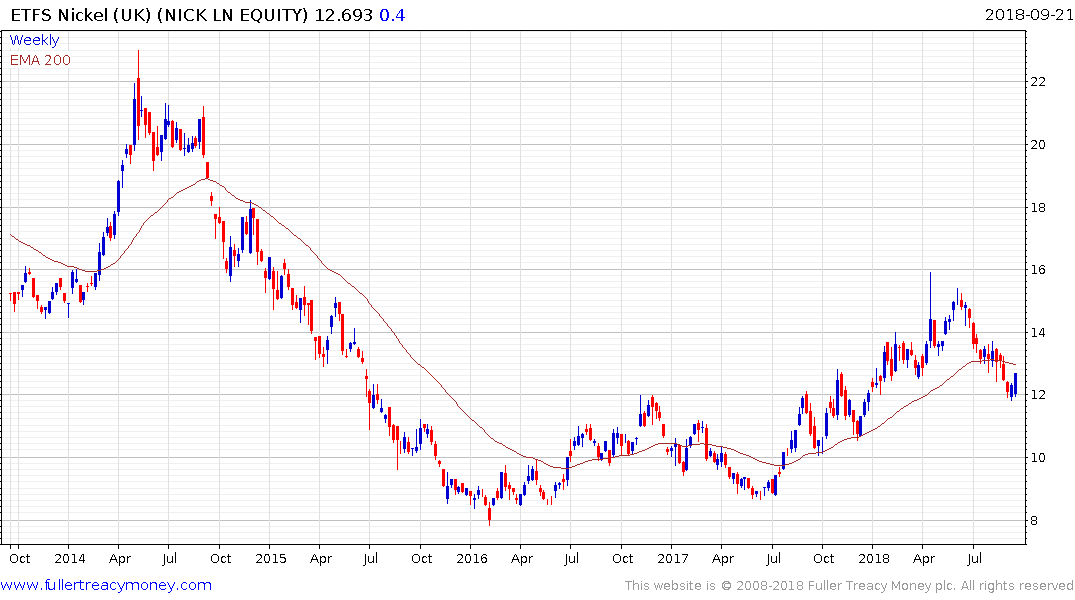Click the x-axis label 2017
Screen dimensions: 1075x600
coord(673,558)
